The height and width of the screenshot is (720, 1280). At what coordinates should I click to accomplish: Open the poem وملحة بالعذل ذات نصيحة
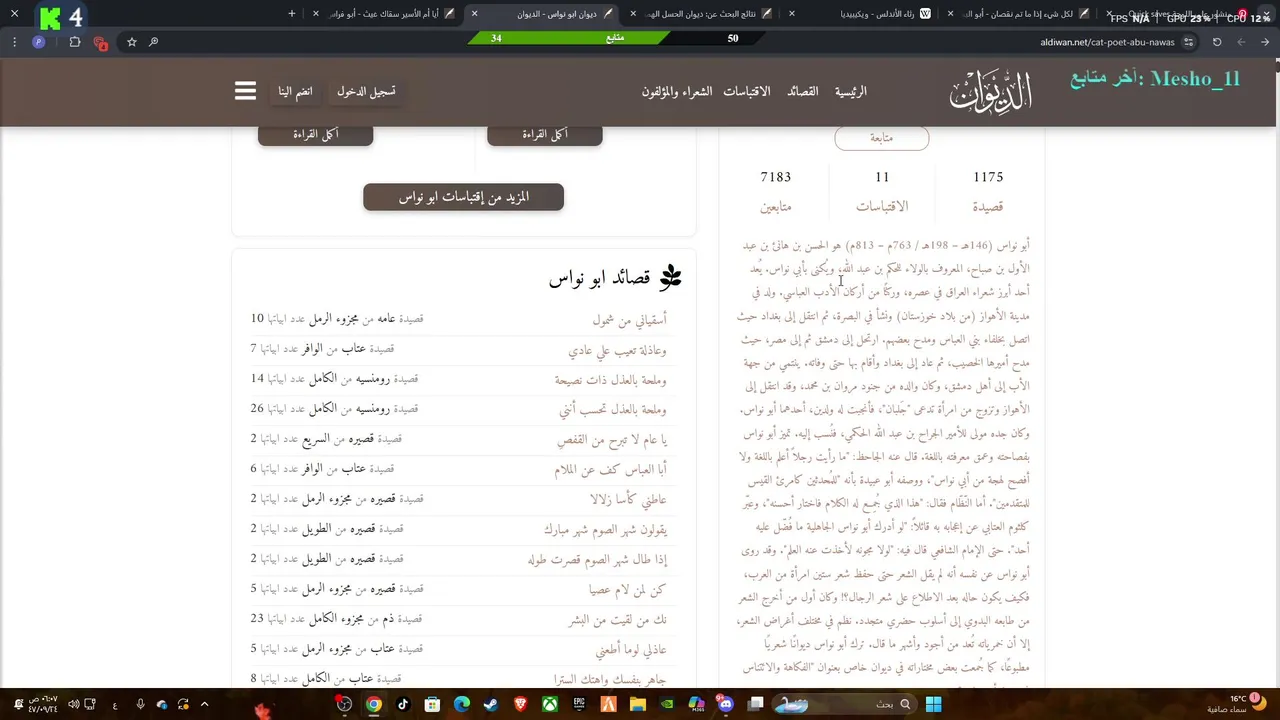tap(611, 380)
